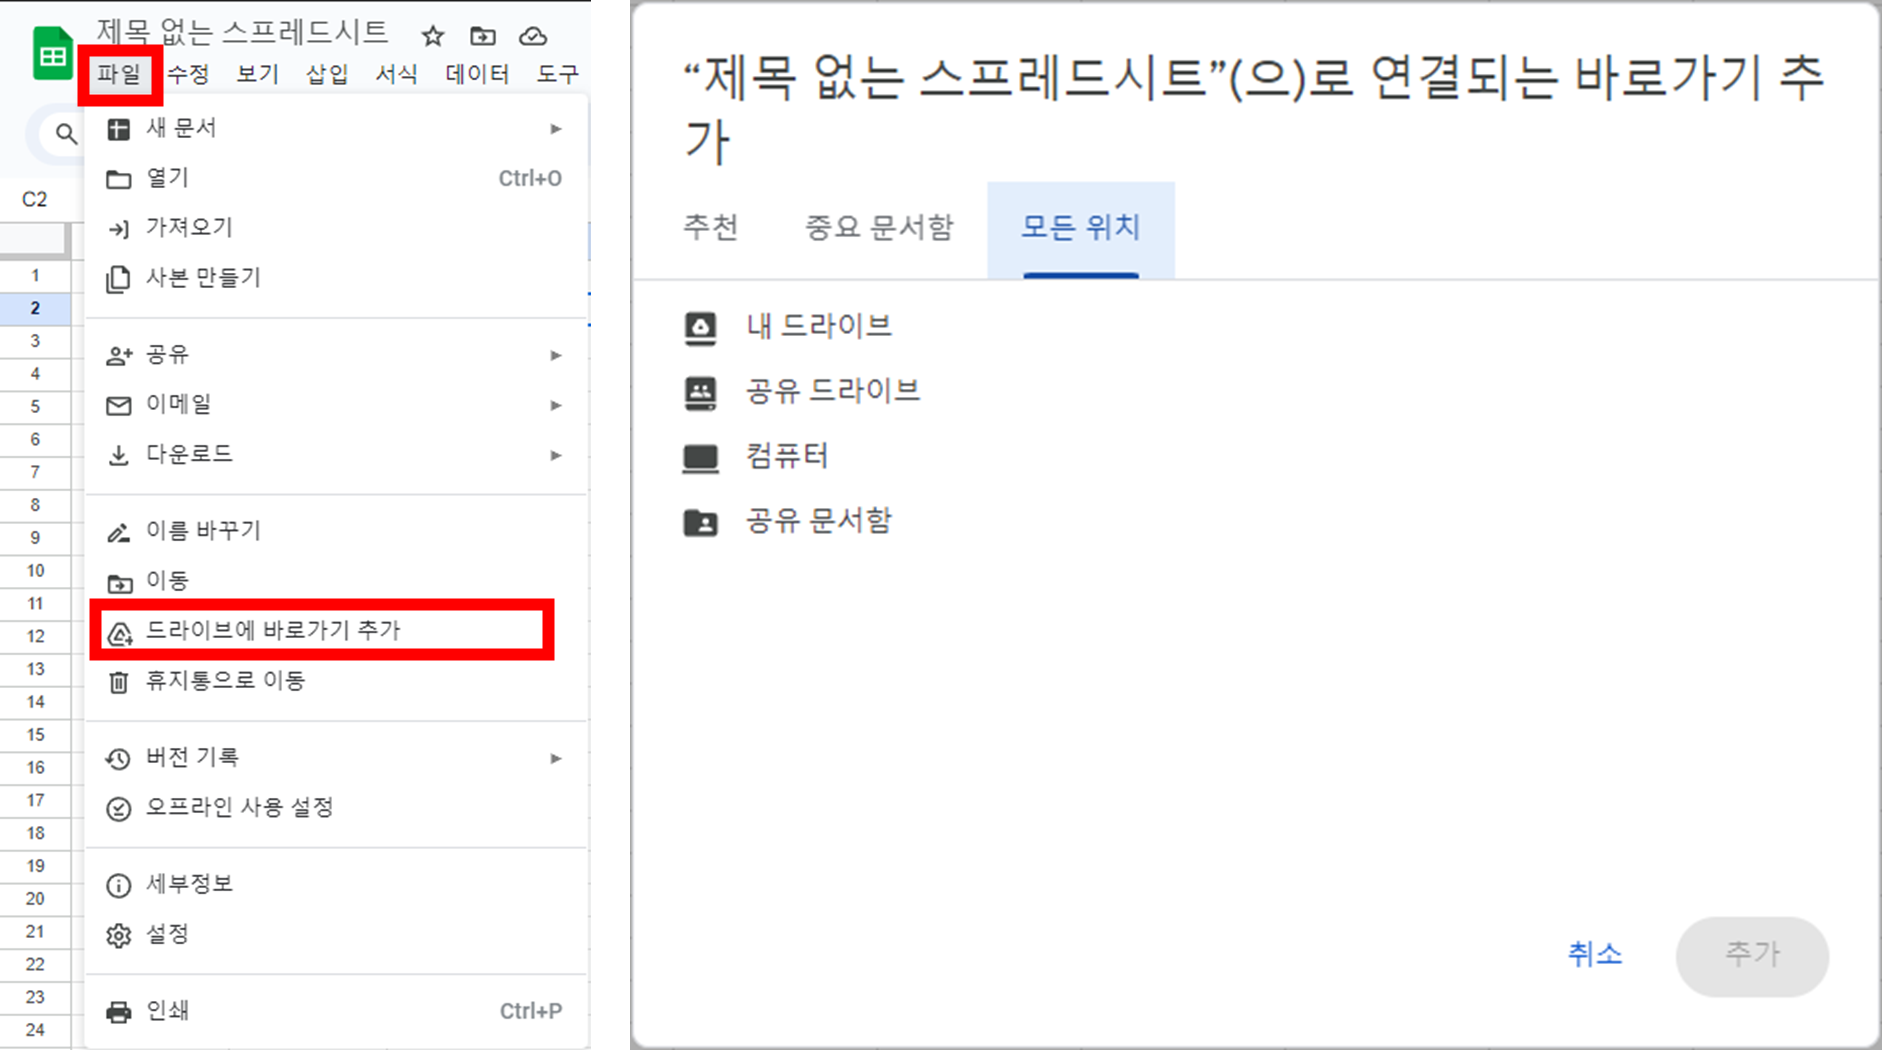1882x1050 pixels.
Task: Click the 컴퓨터 computer icon
Action: point(701,456)
